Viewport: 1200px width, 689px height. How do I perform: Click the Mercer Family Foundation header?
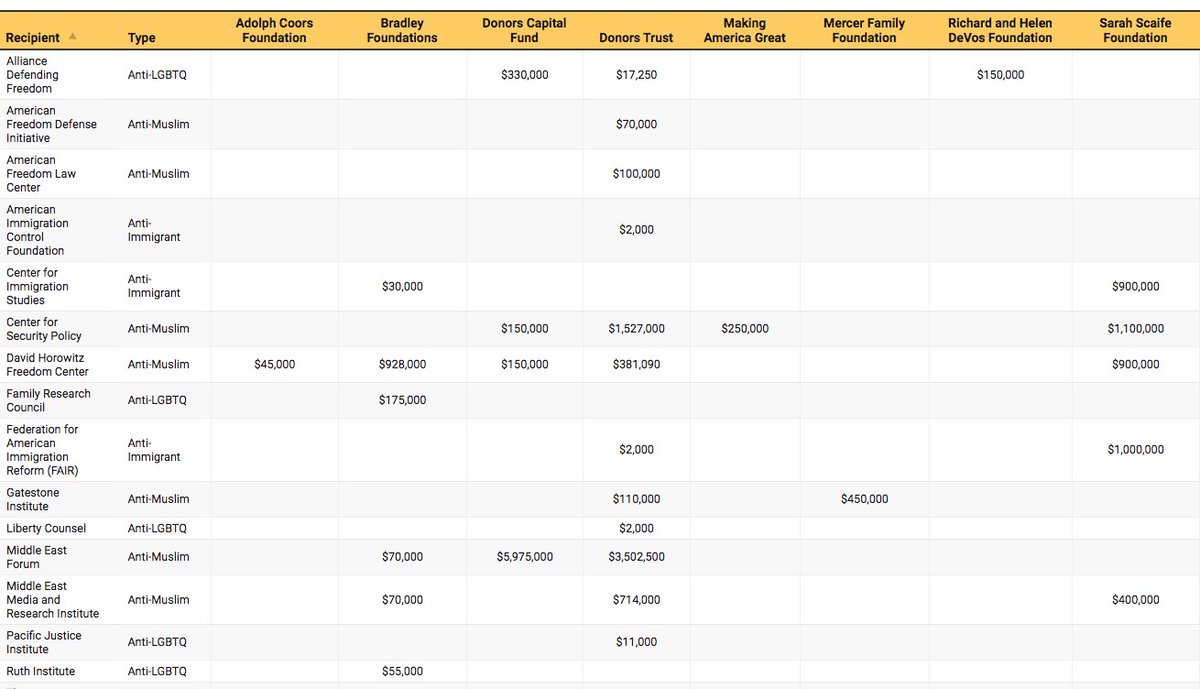click(x=864, y=30)
